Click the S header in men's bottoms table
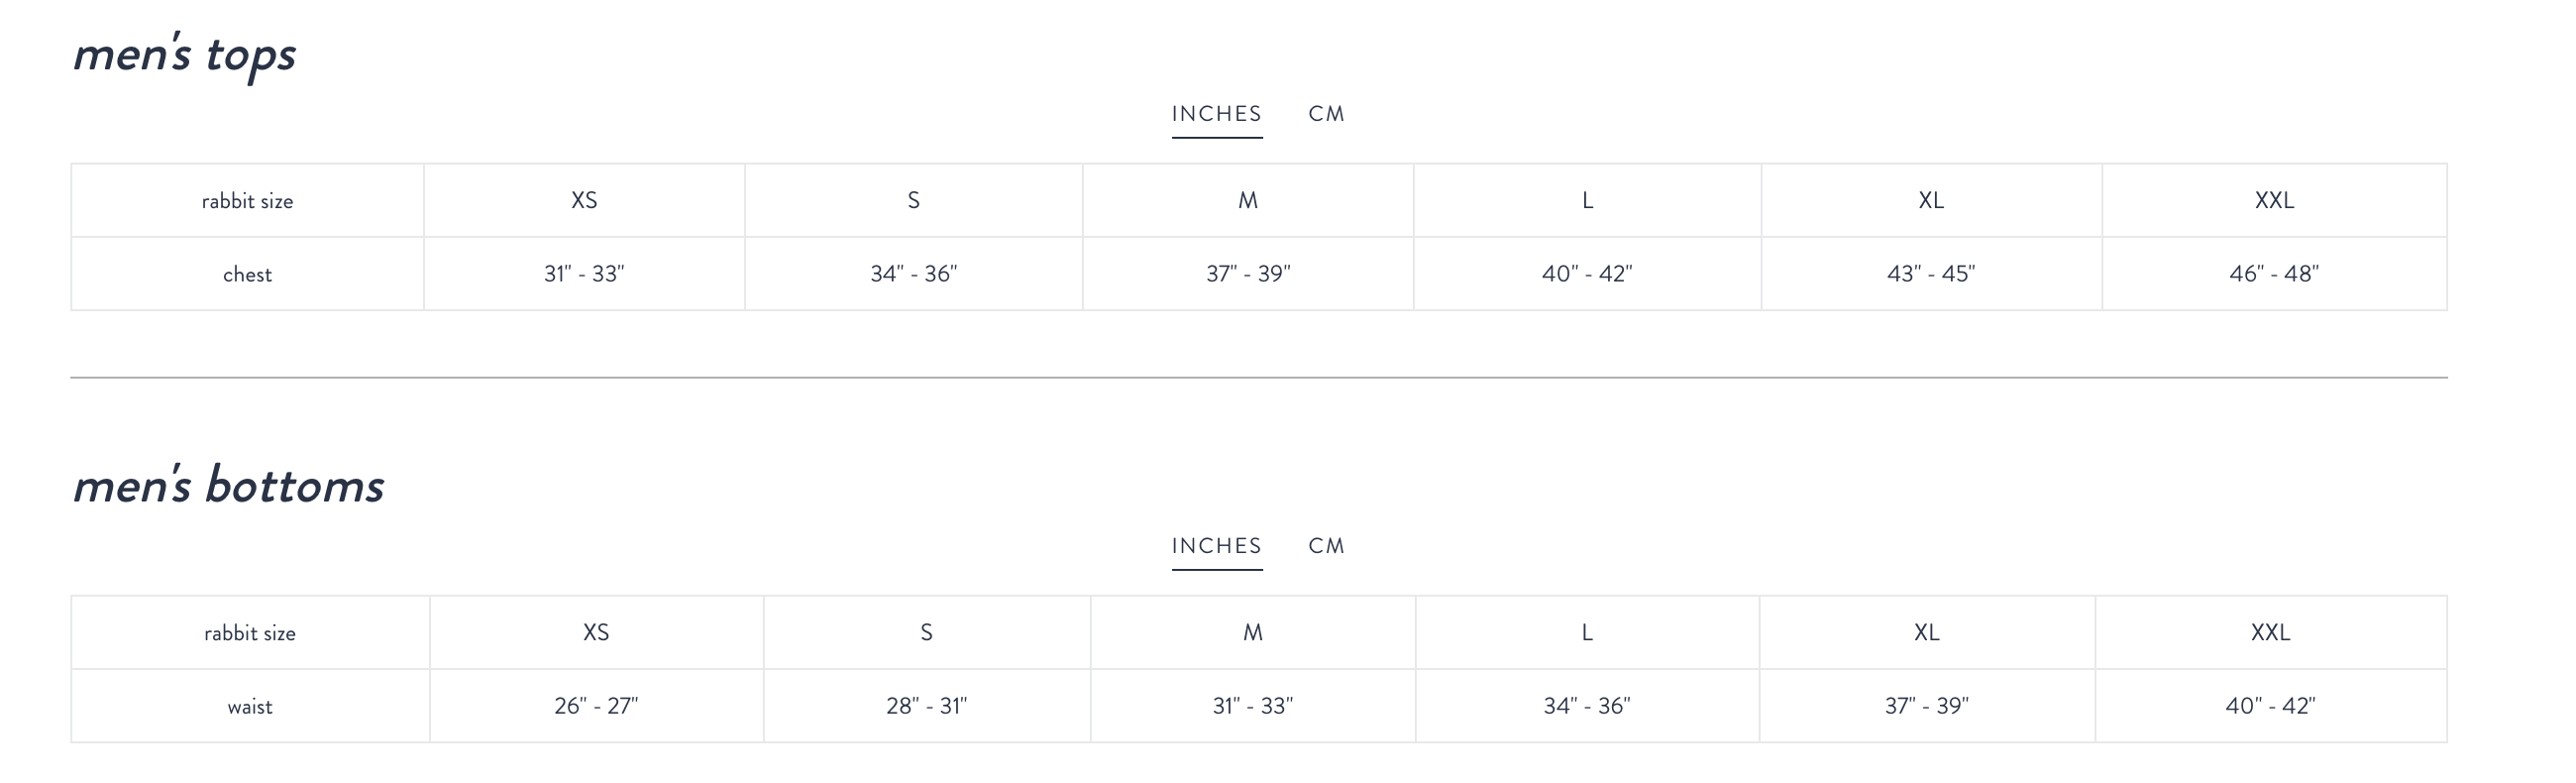The height and width of the screenshot is (783, 2576). [x=926, y=632]
